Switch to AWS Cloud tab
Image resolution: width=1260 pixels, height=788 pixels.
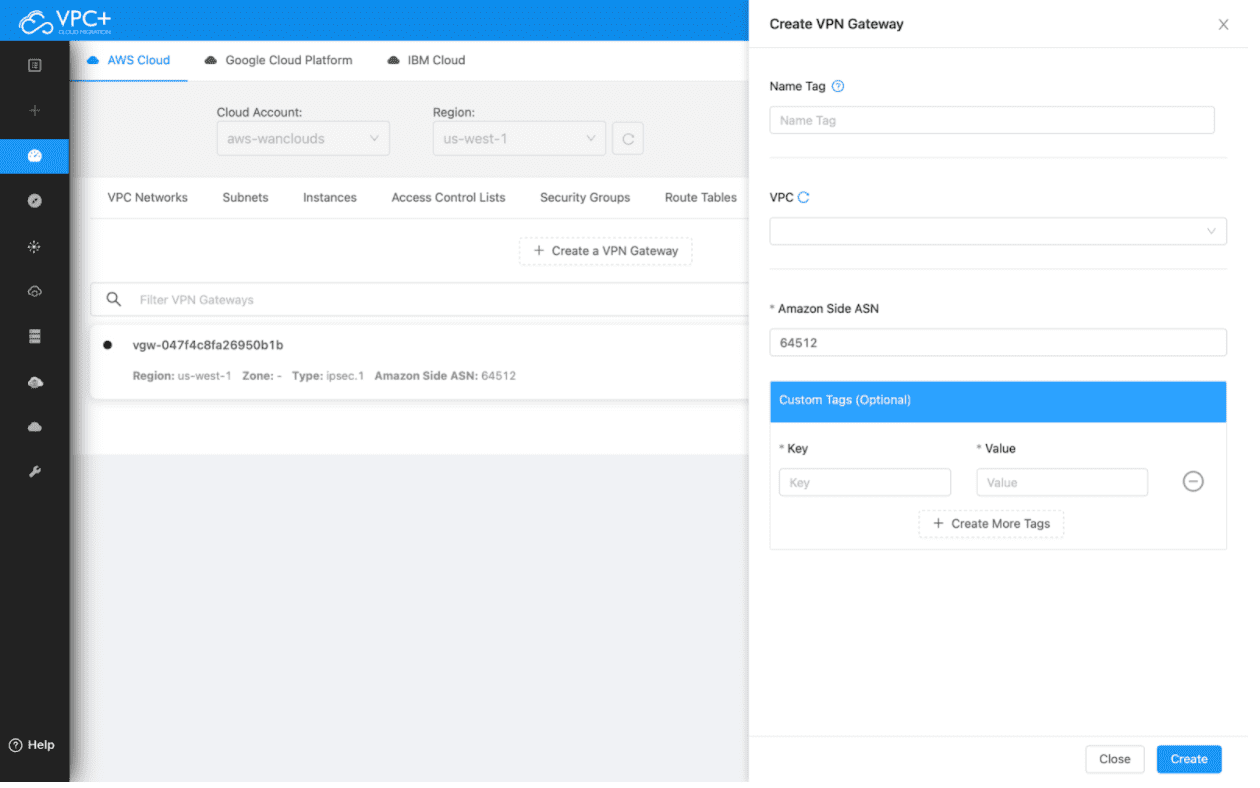tap(129, 60)
